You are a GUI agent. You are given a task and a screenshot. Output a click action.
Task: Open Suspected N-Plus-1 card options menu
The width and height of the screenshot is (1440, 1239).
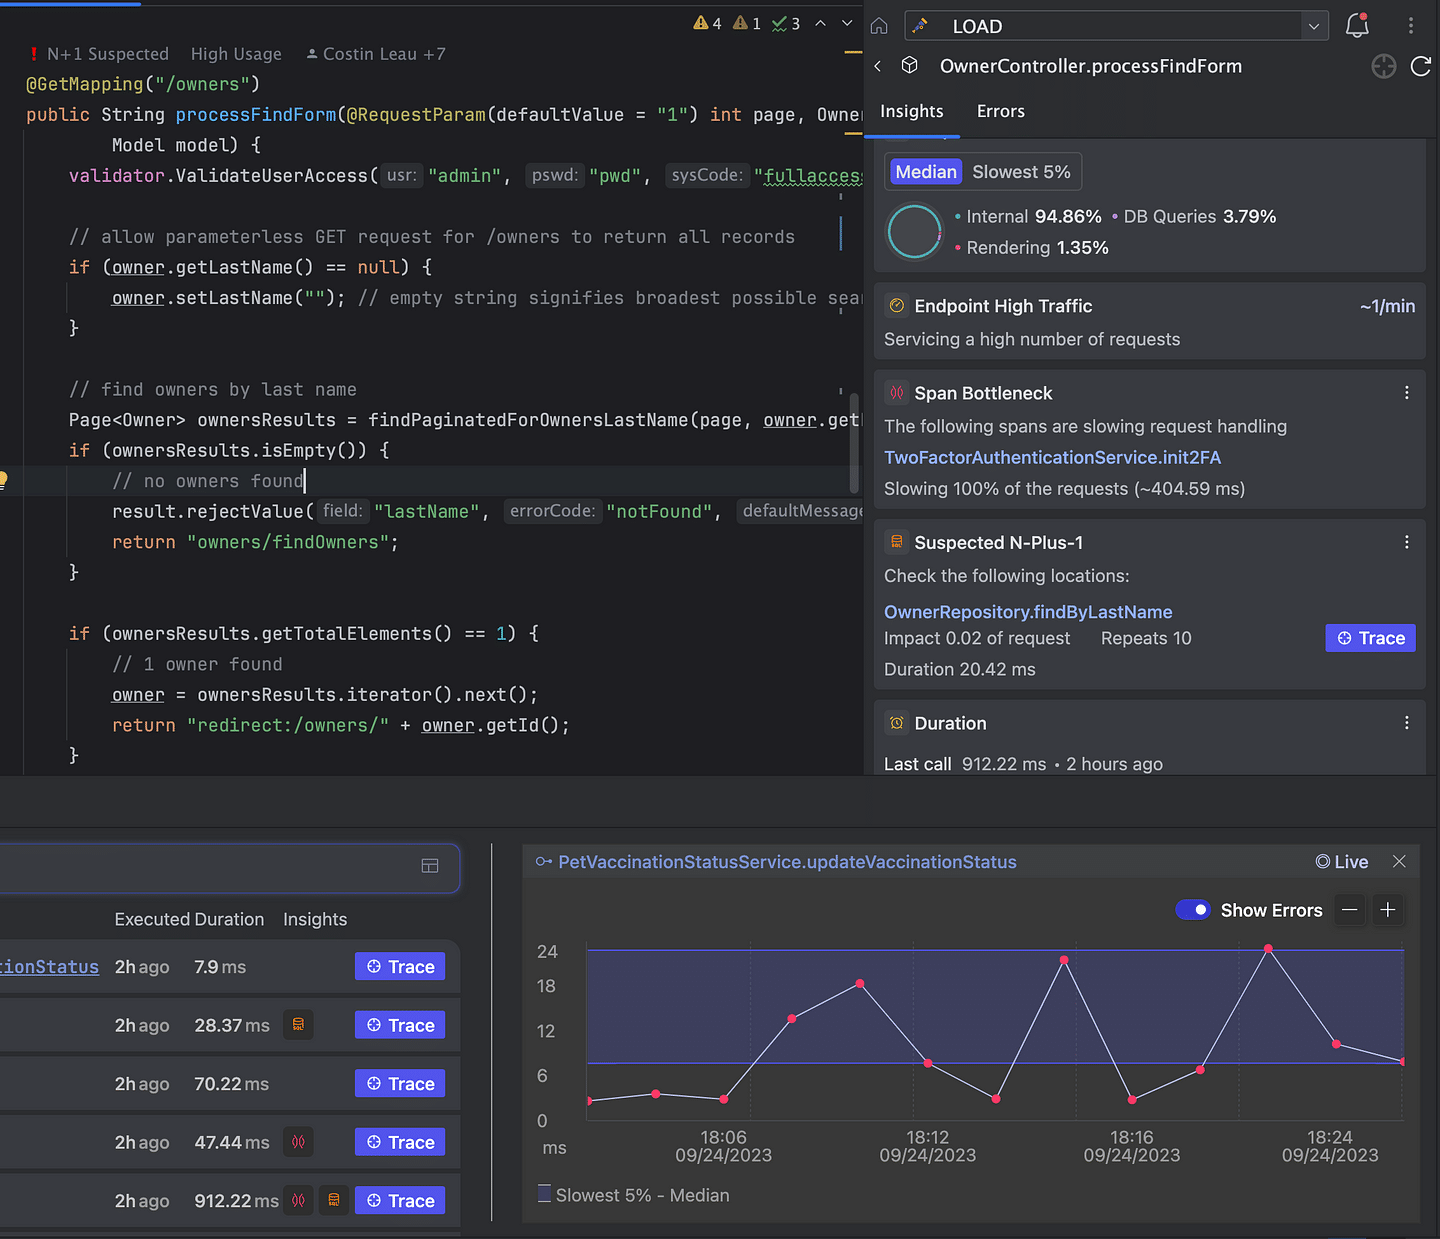(x=1407, y=542)
